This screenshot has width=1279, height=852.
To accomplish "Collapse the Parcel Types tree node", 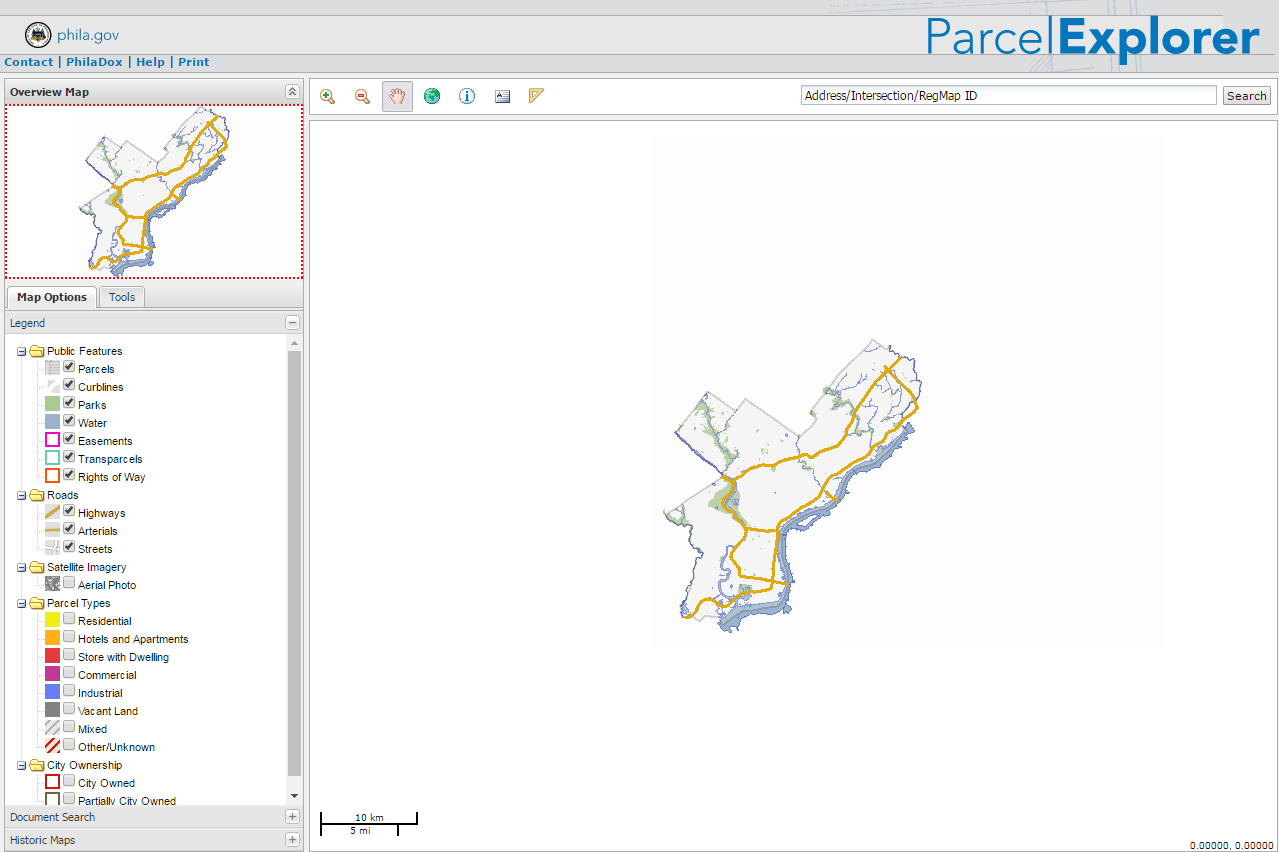I will (21, 604).
